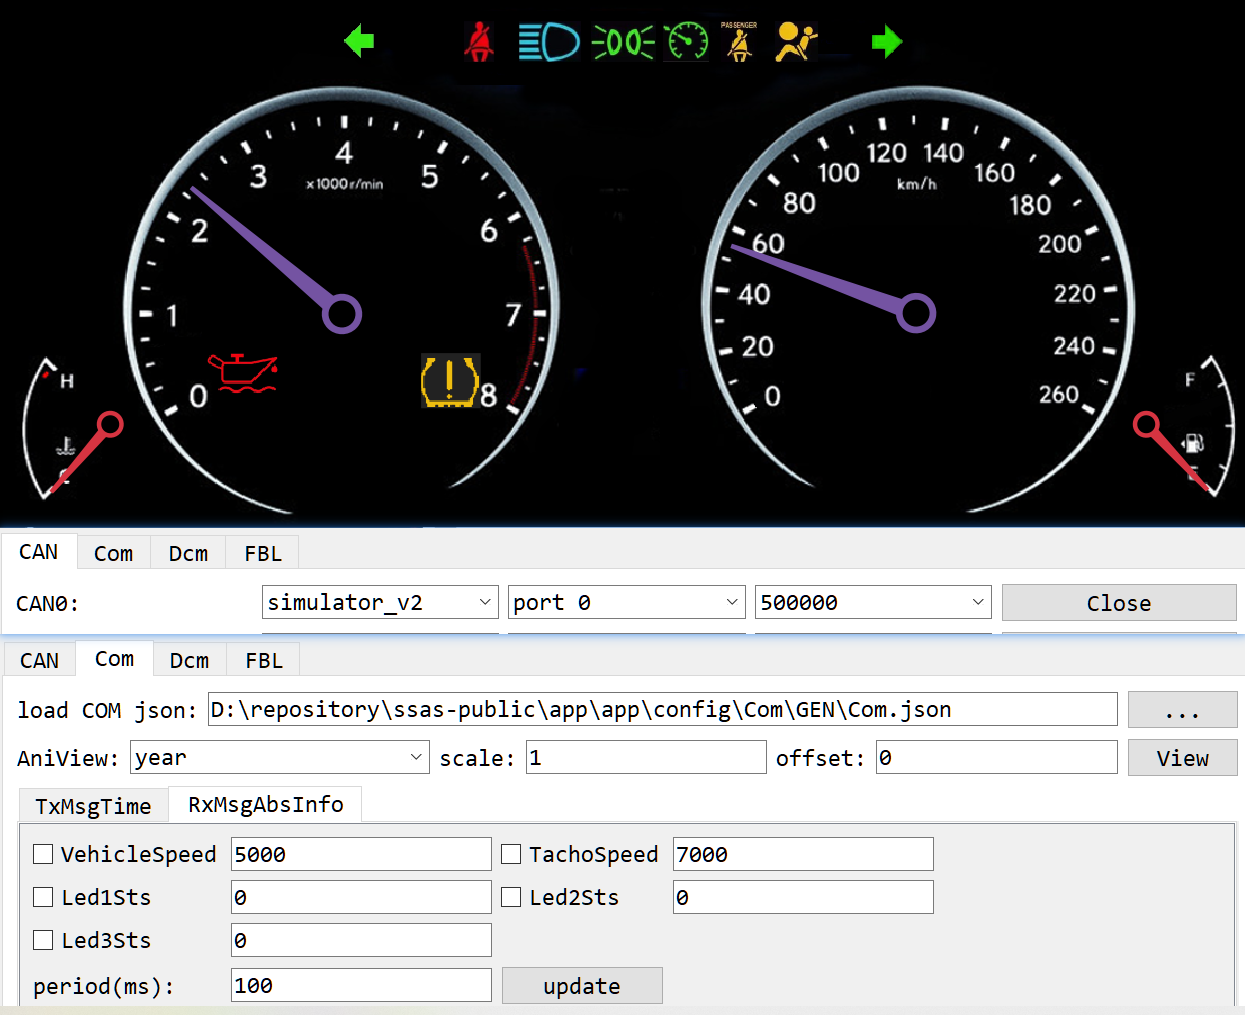Click the browse '...' button
Viewport: 1245px width, 1015px height.
coord(1182,710)
